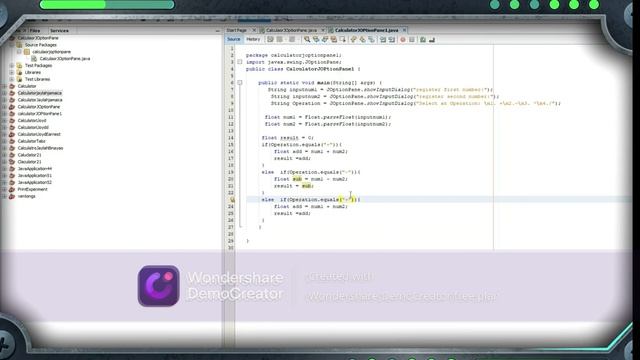Image resolution: width=640 pixels, height=360 pixels.
Task: Expand the Calculator project node
Action: [x=4, y=86]
